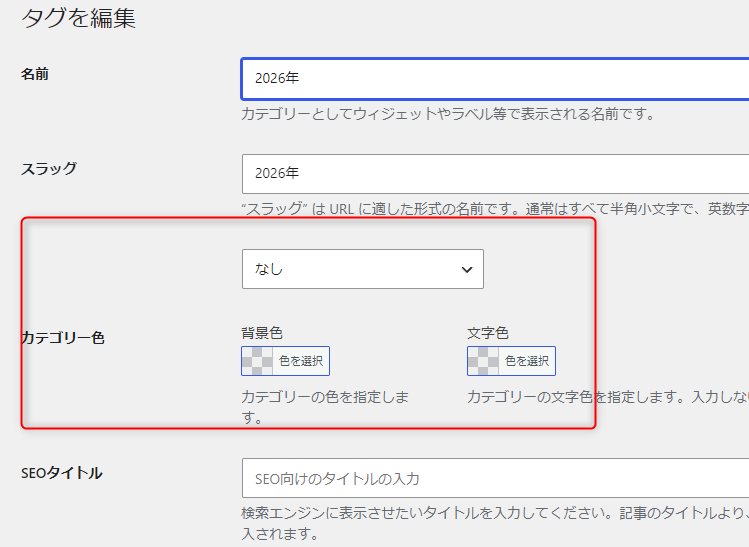The image size is (749, 547).
Task: Click the 名前 input field containing 2026年
Action: (495, 79)
